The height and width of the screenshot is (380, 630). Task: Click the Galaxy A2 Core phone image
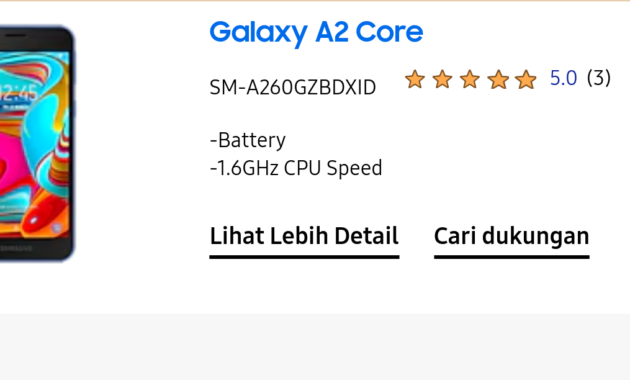coord(37,143)
